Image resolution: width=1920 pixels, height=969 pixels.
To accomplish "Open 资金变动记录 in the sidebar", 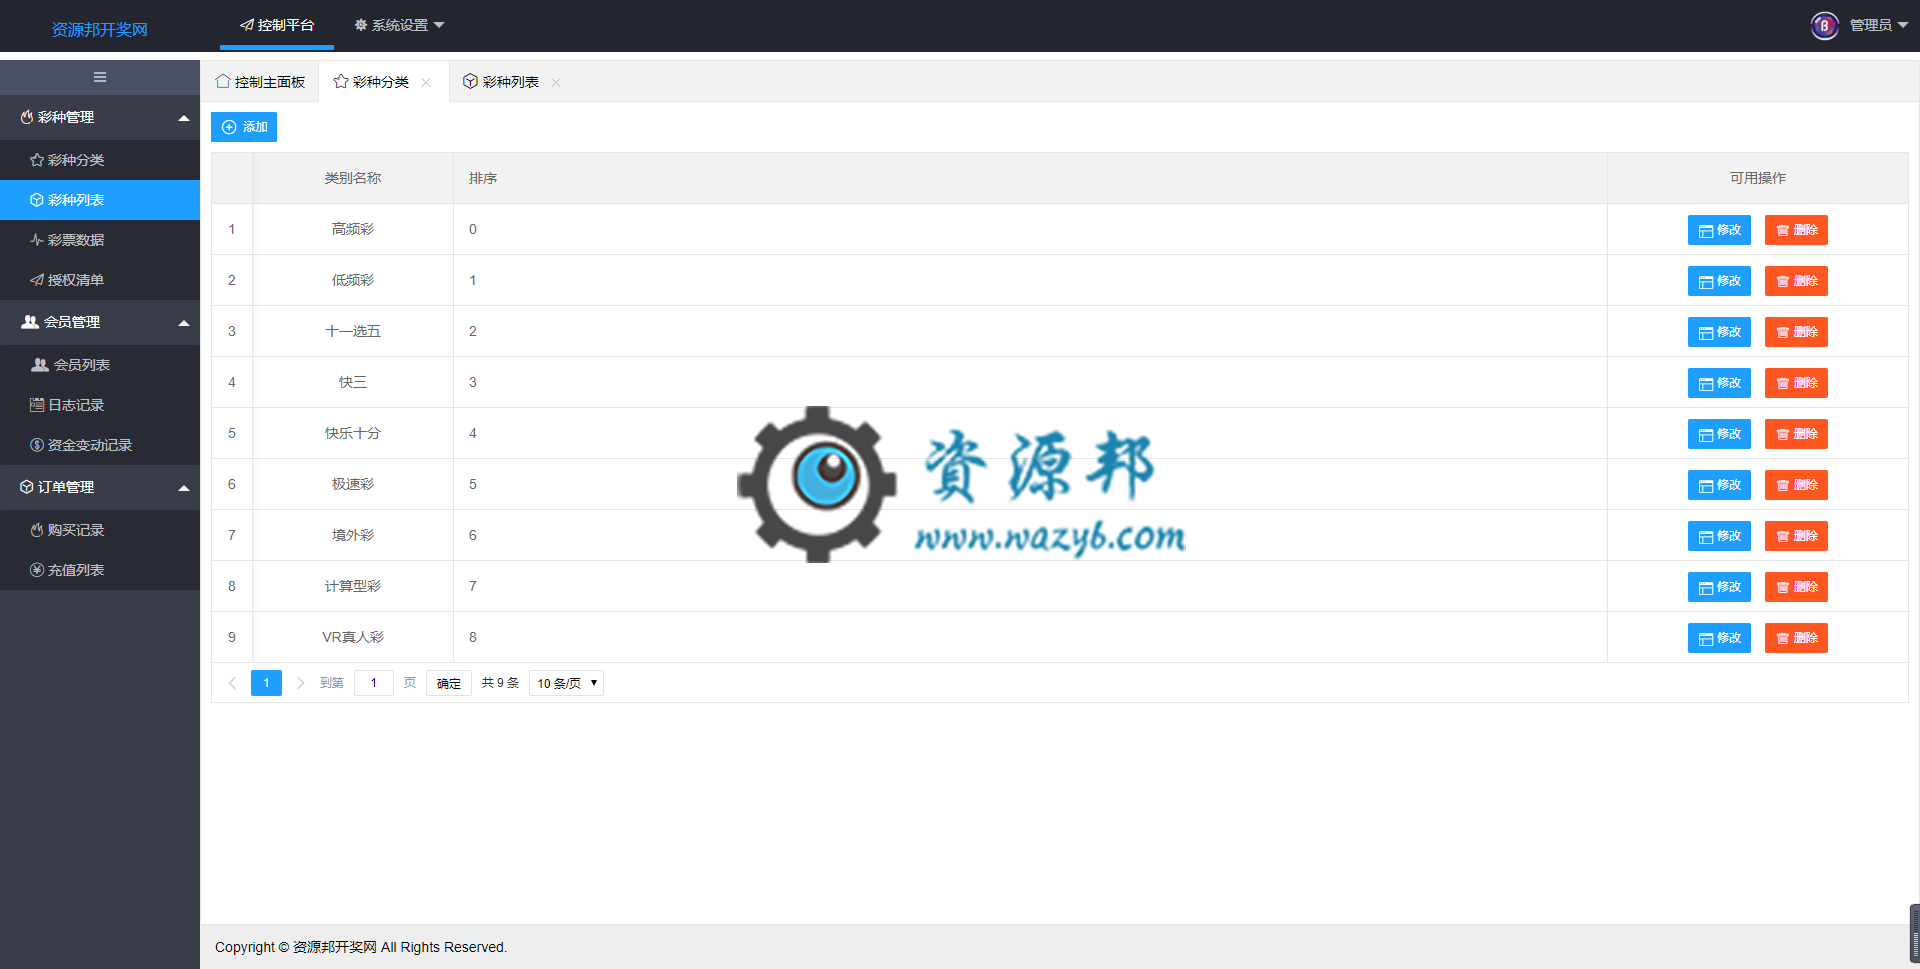I will click(100, 445).
